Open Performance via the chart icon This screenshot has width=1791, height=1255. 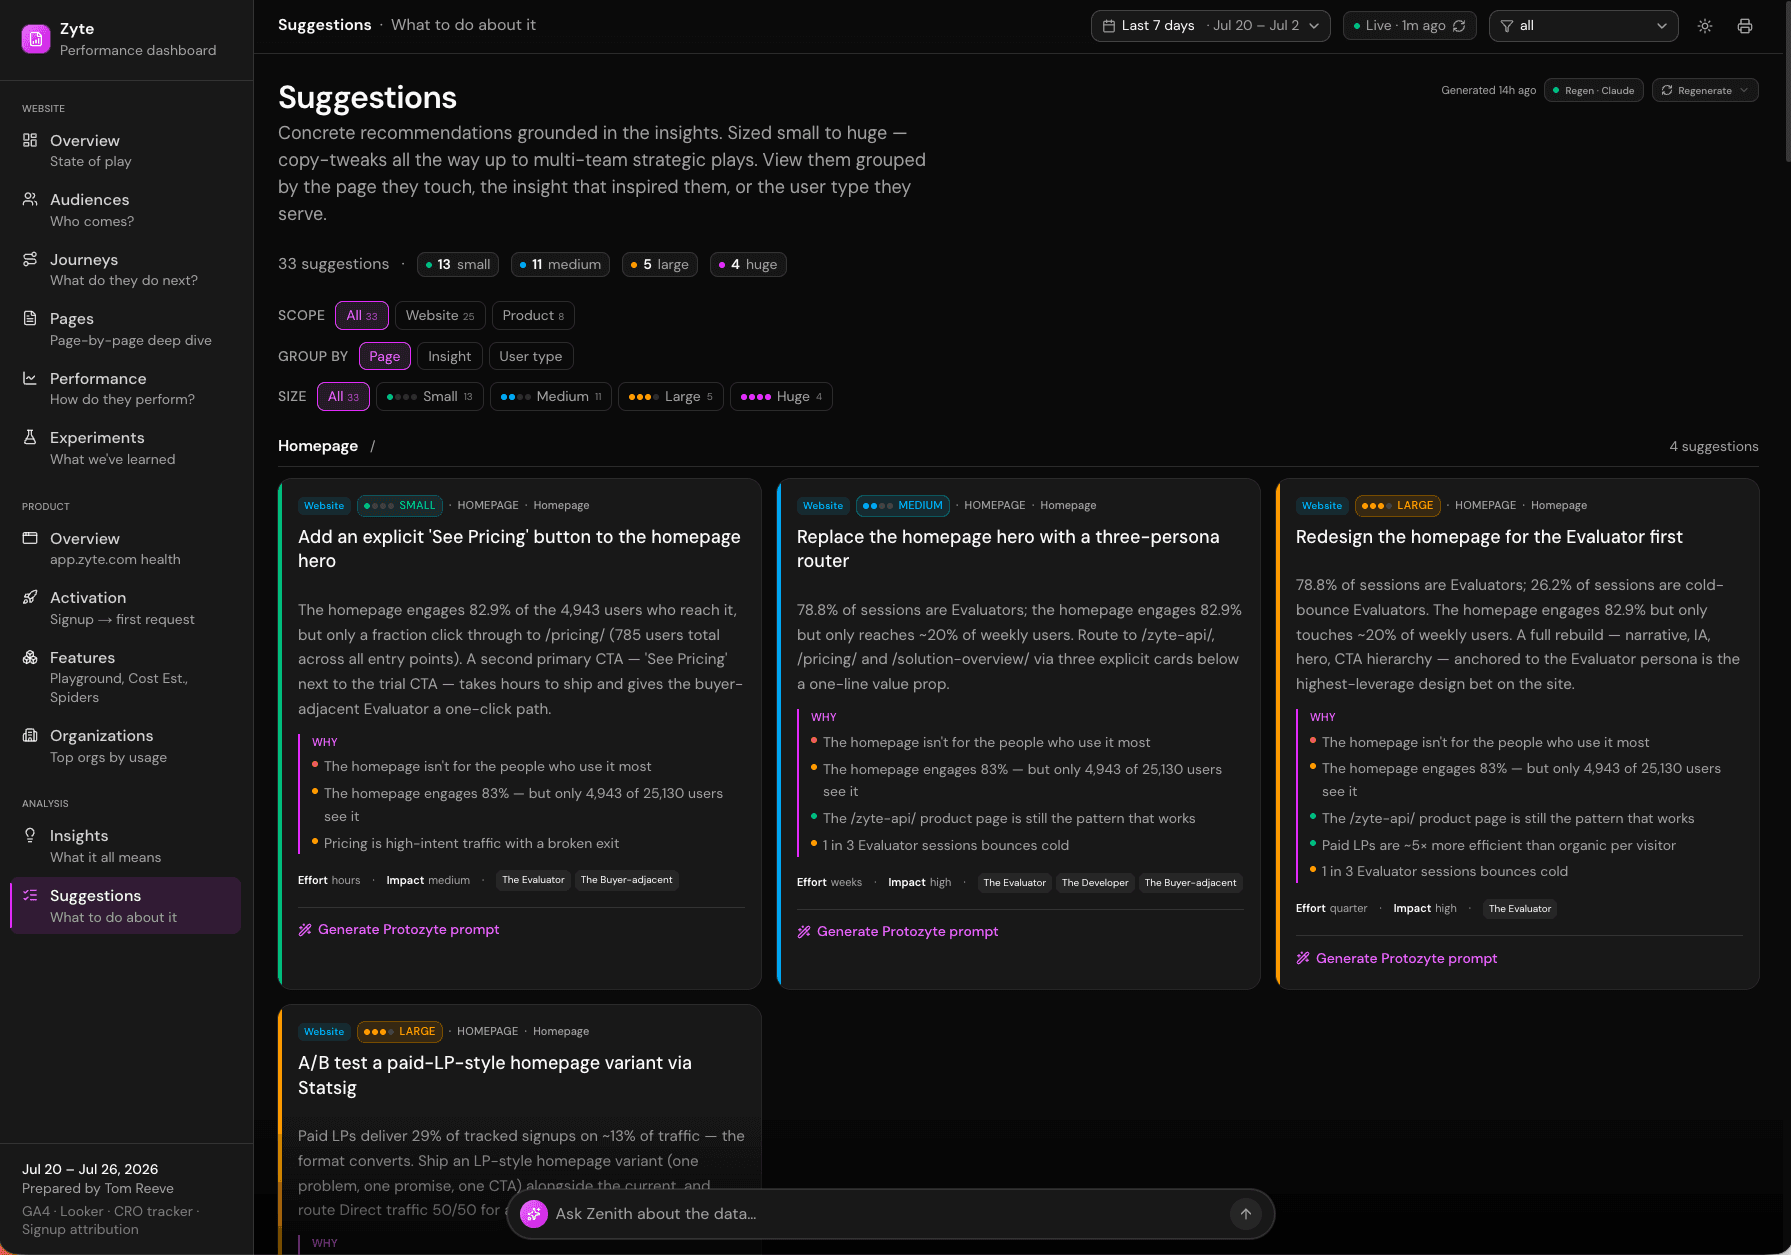[x=30, y=378]
